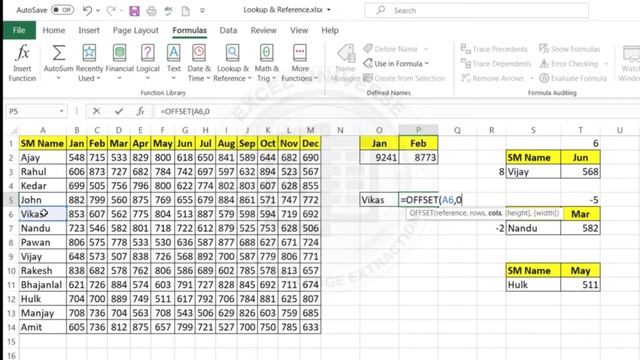Open the More Functions icon
This screenshot has height=360, width=640.
click(x=300, y=53)
